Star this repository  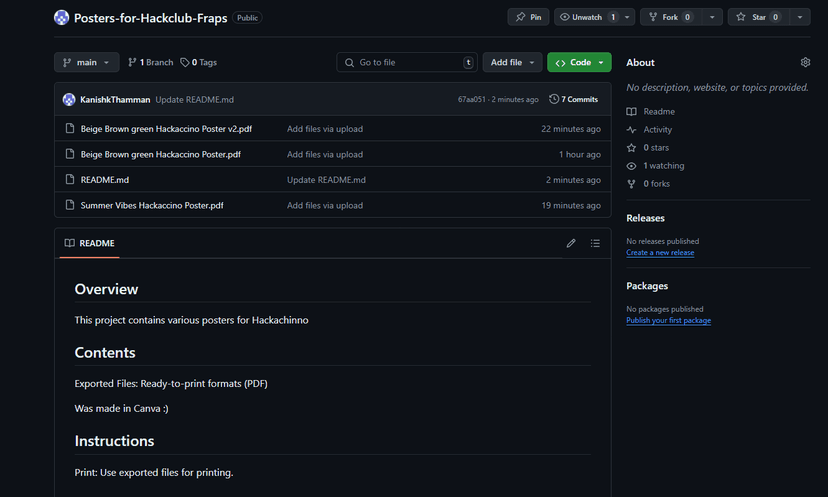[758, 17]
